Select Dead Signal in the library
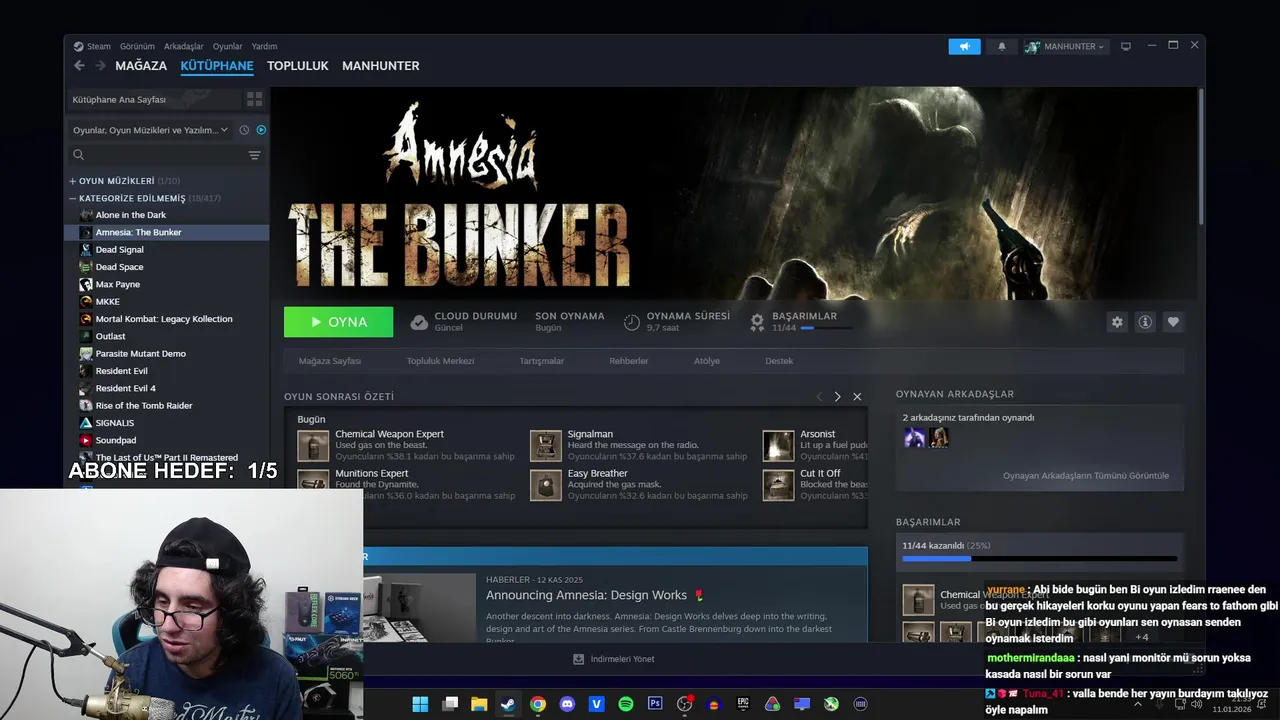Screen dimensions: 1280x720 (120, 250)
